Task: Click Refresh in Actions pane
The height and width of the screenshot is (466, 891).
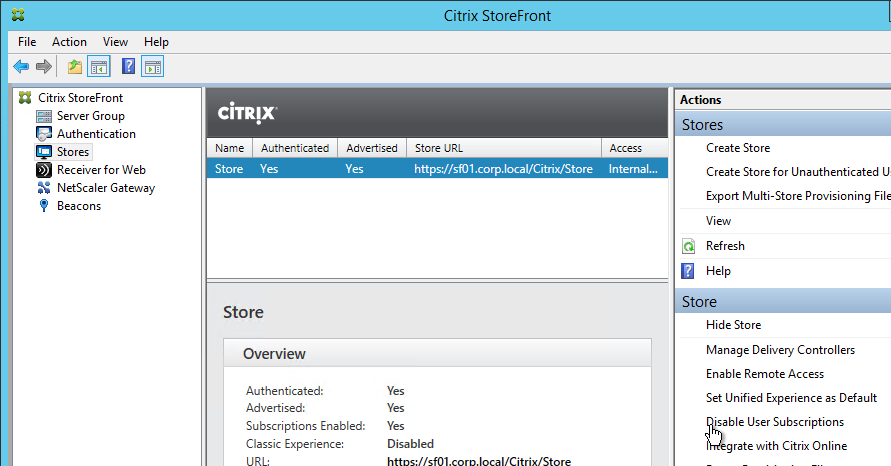Action: pyautogui.click(x=725, y=246)
